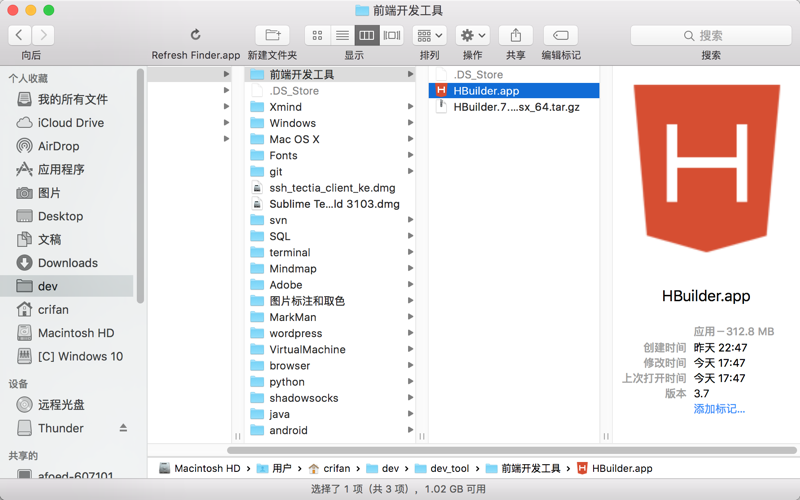Viewport: 800px width, 500px height.
Task: Select the terminal folder
Action: (330, 253)
